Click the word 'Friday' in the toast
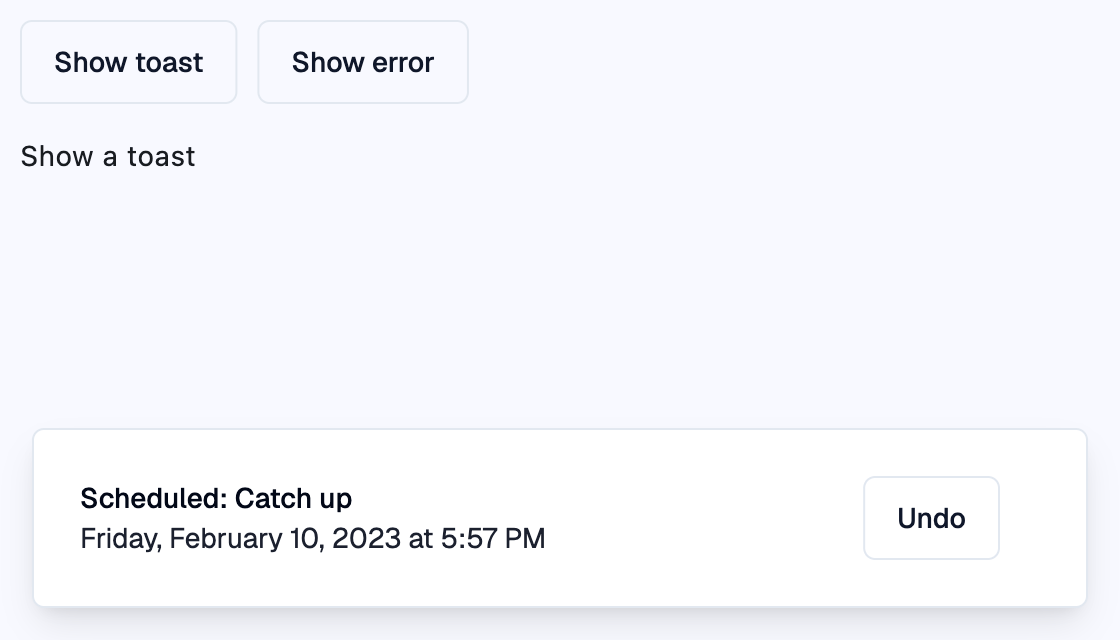Viewport: 1120px width, 640px height. [119, 539]
